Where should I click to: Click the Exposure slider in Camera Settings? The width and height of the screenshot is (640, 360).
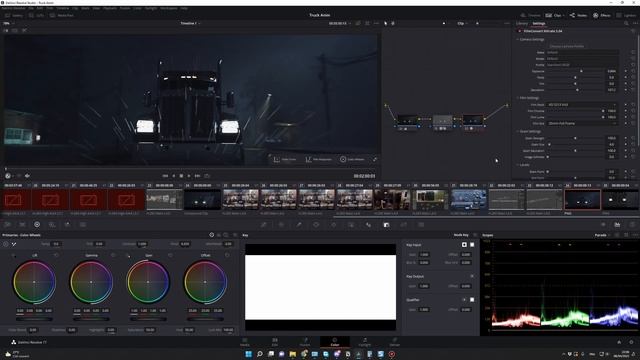tap(576, 71)
